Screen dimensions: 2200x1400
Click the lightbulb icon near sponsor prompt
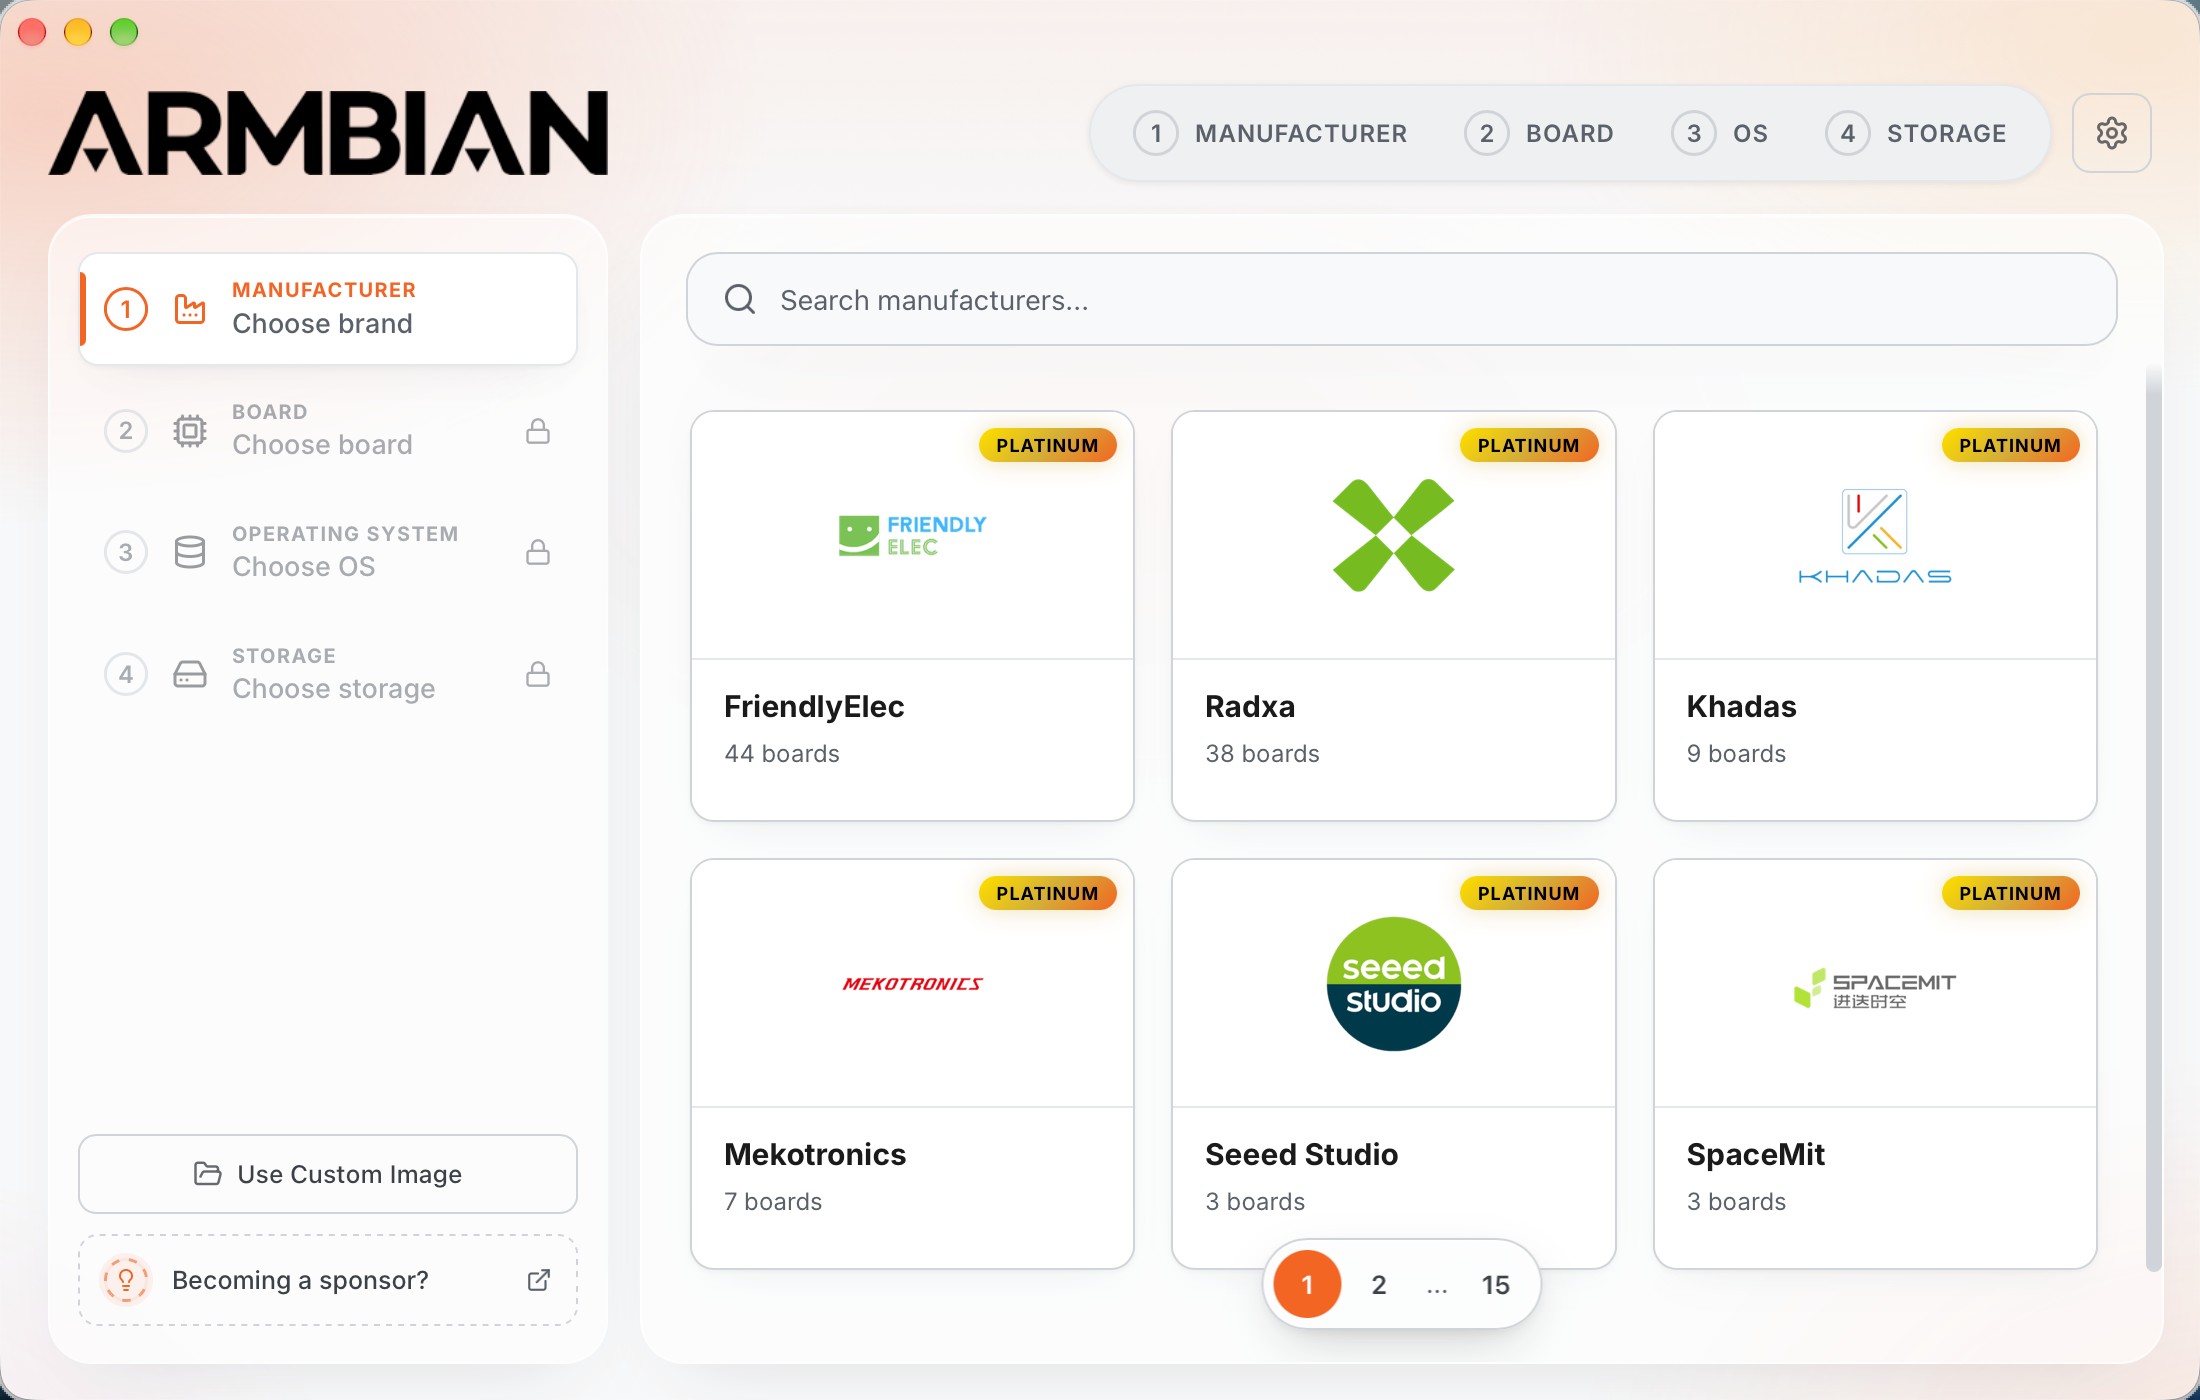126,1280
